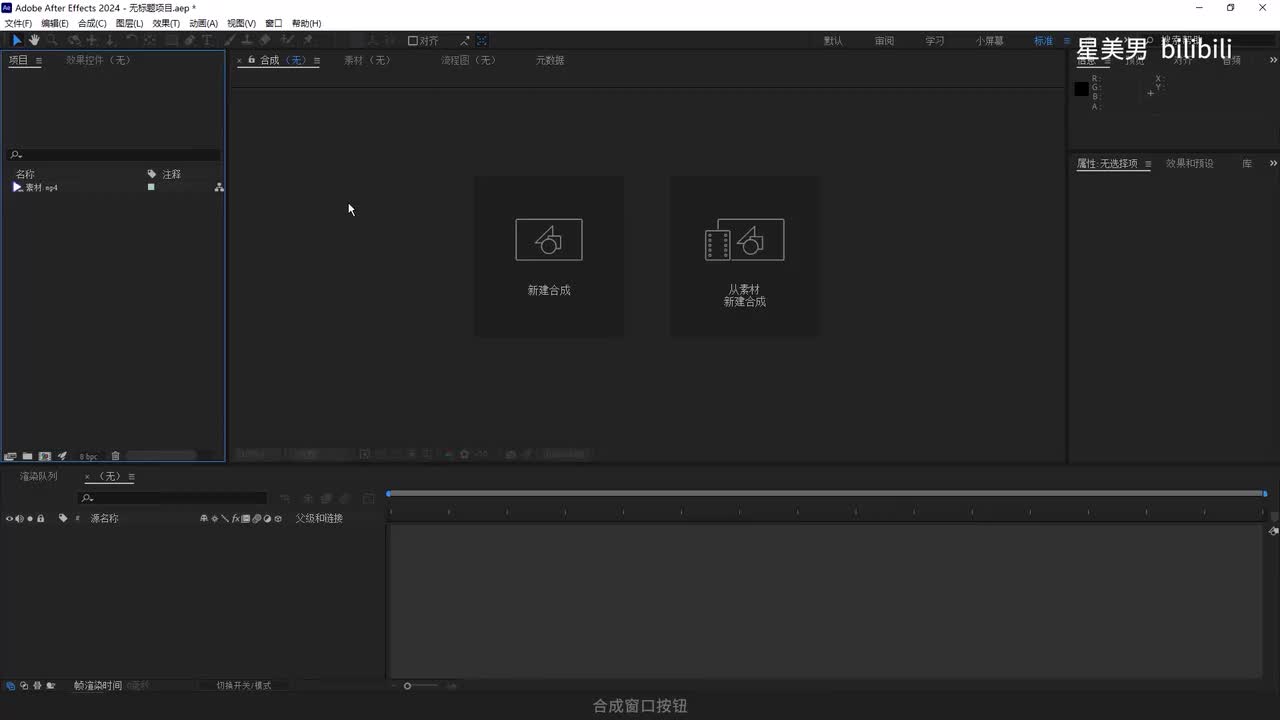The image size is (1280, 720).
Task: Select the Puppet Pin tool
Action: pos(308,40)
